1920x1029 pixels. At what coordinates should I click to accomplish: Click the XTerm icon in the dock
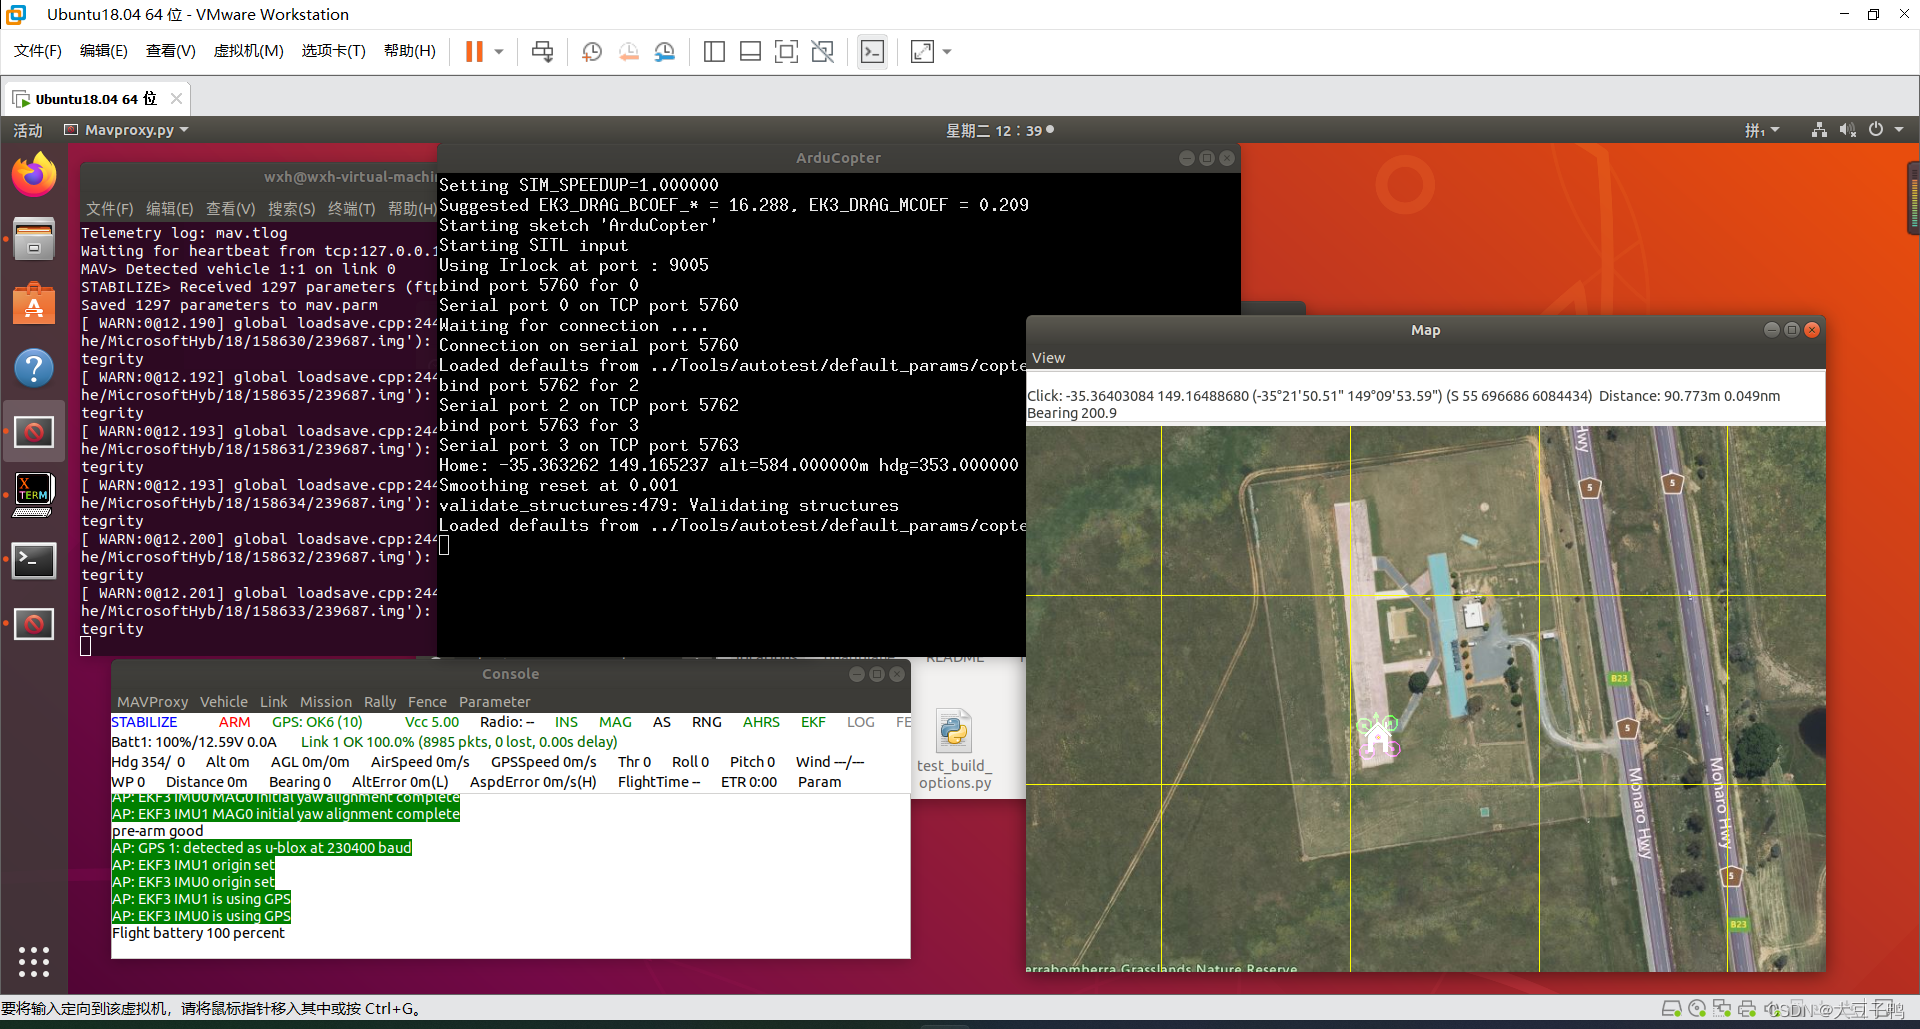click(34, 495)
